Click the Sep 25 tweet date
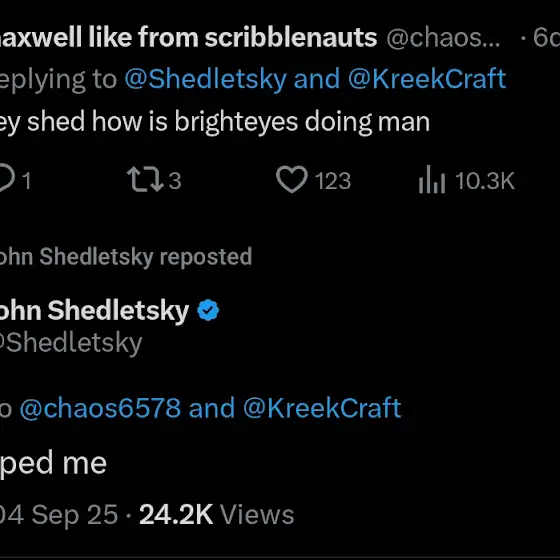Screen dimensions: 560x560 click(x=75, y=515)
